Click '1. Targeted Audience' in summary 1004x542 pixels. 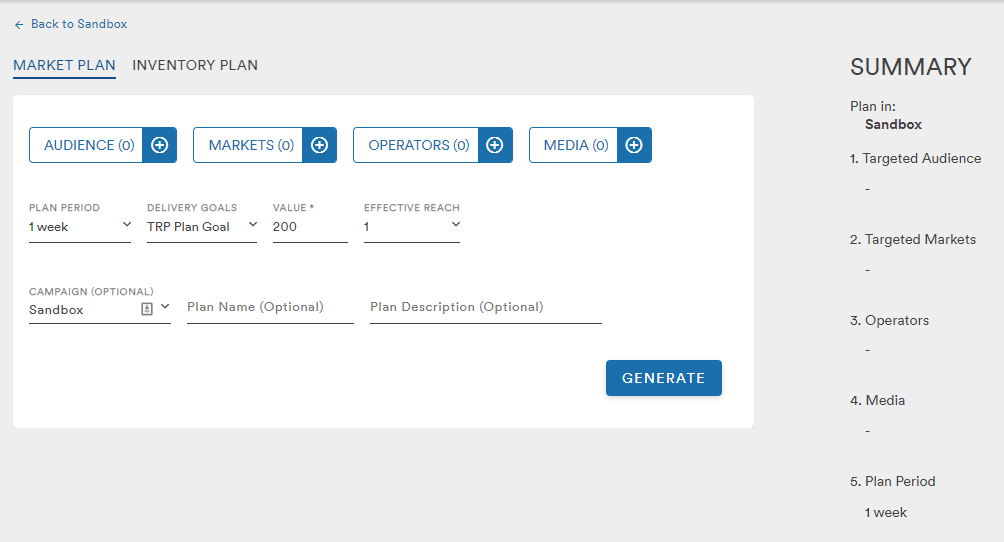click(x=916, y=158)
